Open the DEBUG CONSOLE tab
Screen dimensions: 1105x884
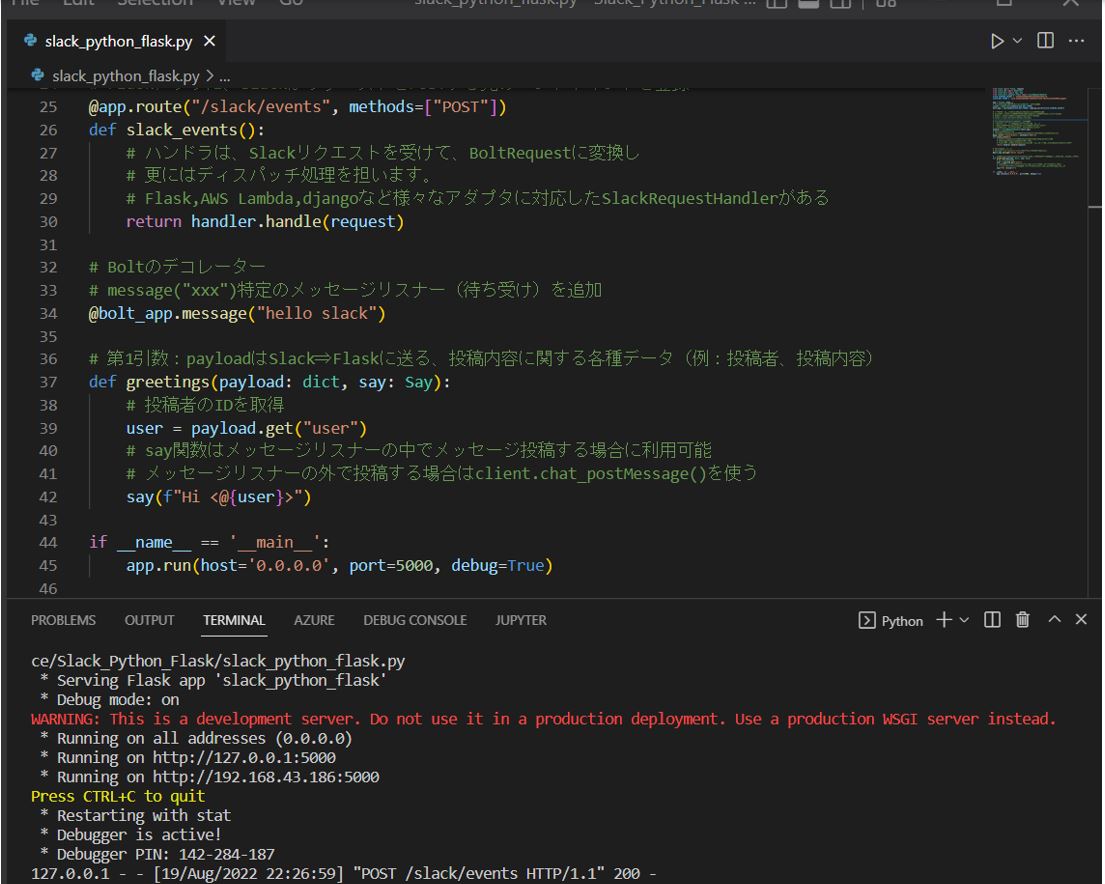pyautogui.click(x=415, y=620)
